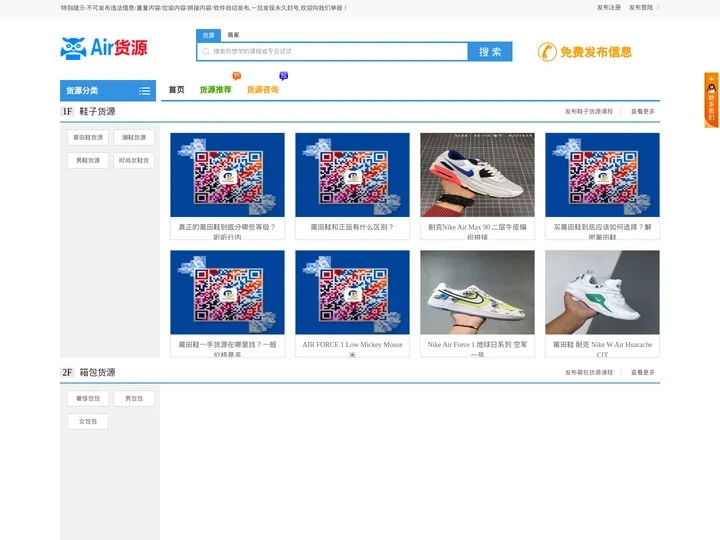Click 免费发布信息 link
Screen dimensions: 720x540
(x=596, y=52)
